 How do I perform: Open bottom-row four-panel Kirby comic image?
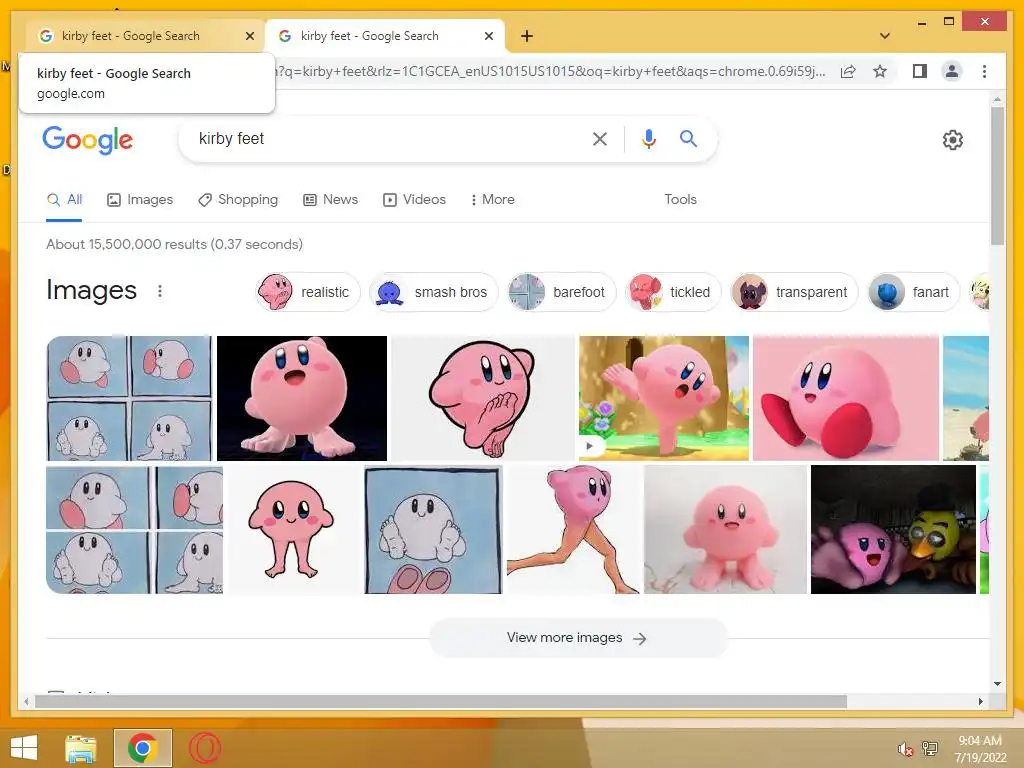135,530
